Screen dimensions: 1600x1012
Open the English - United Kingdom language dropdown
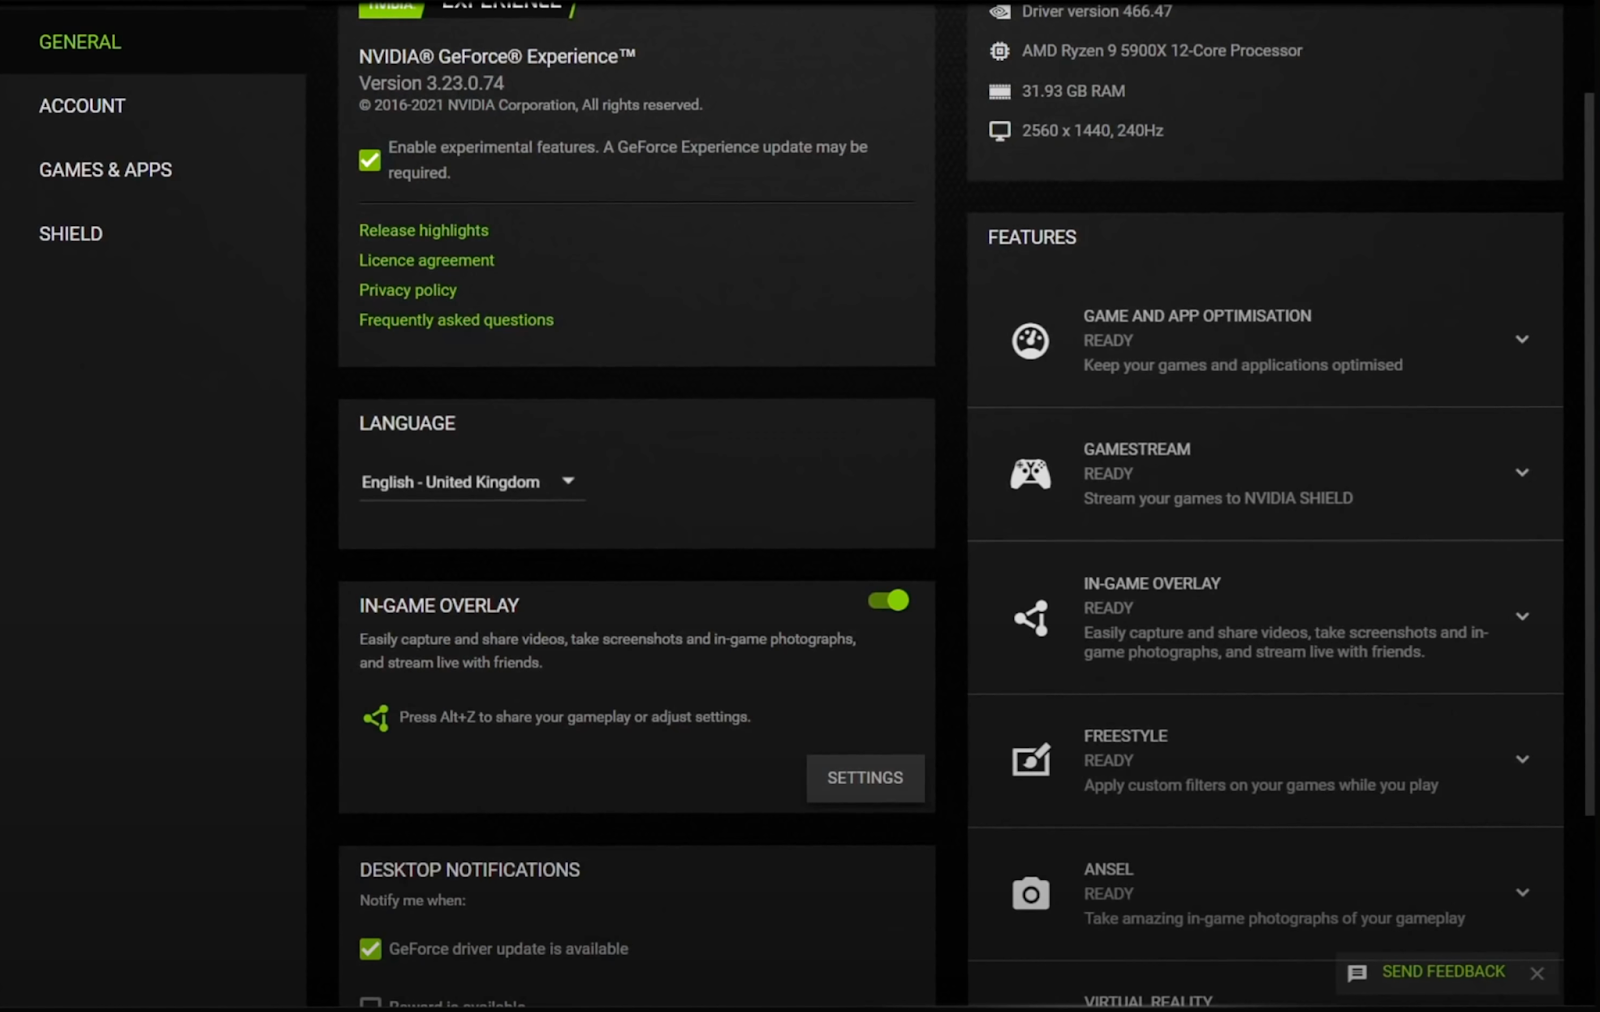[471, 482]
